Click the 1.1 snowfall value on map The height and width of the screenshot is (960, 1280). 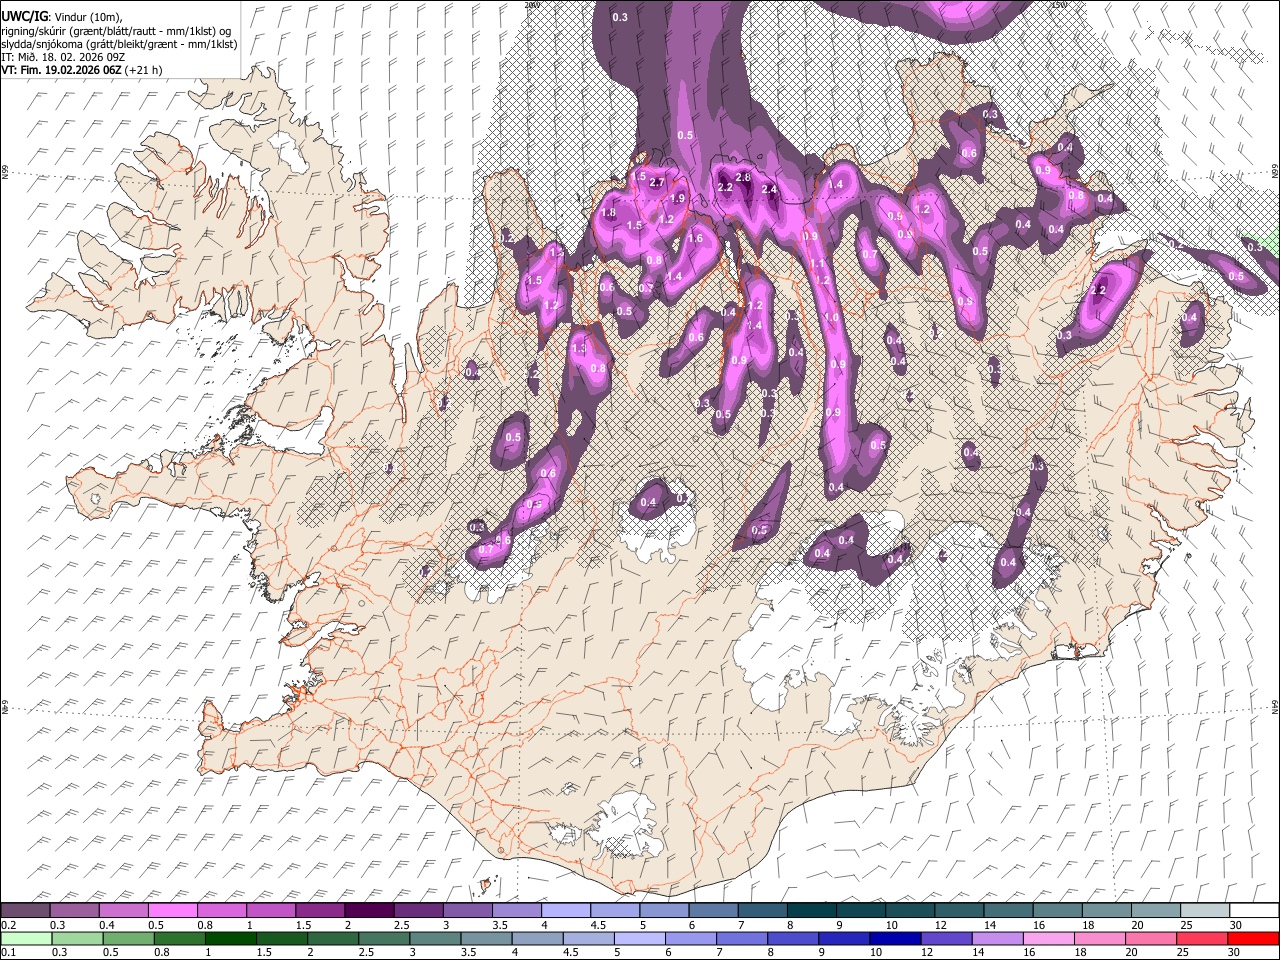(817, 264)
